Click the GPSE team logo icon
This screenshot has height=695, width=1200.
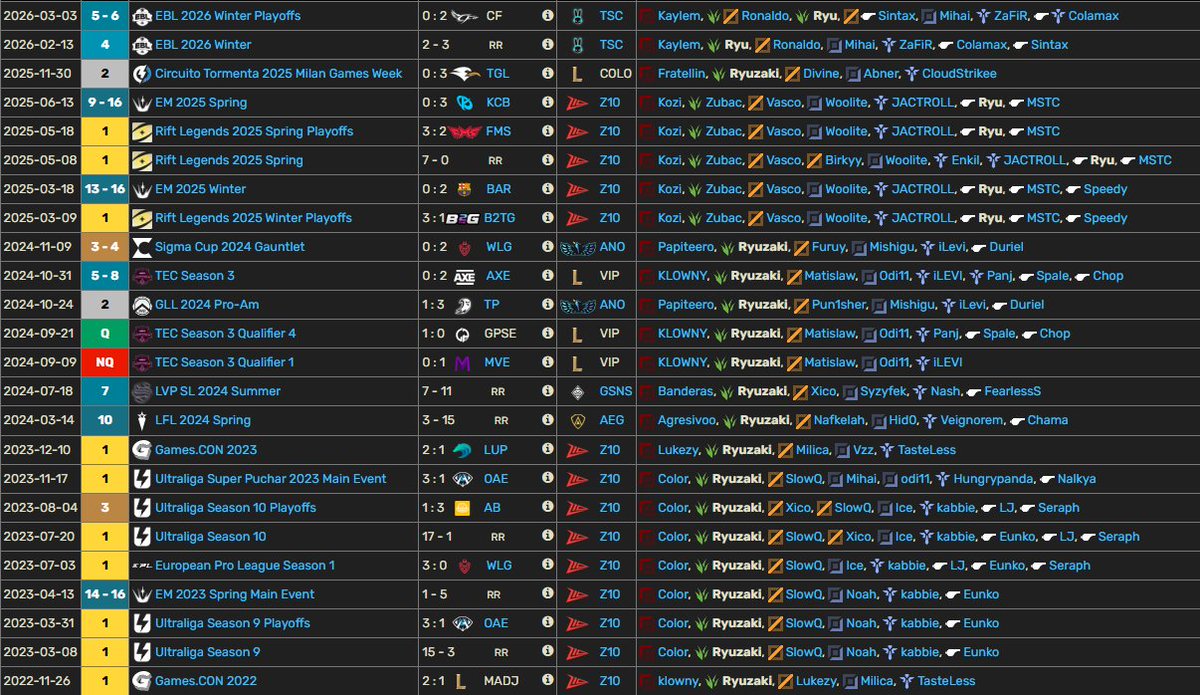point(464,334)
